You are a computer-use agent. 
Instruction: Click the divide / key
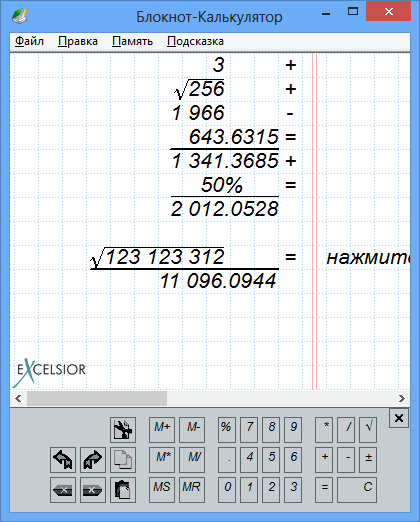(346, 430)
